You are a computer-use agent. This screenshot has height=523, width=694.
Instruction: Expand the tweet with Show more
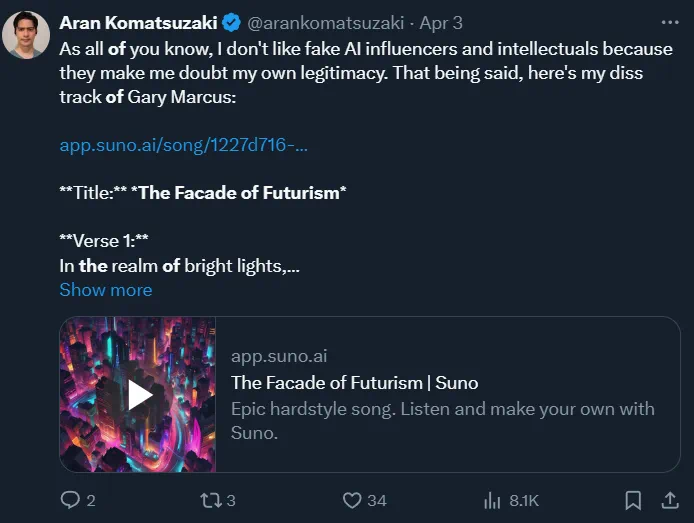[x=106, y=290]
